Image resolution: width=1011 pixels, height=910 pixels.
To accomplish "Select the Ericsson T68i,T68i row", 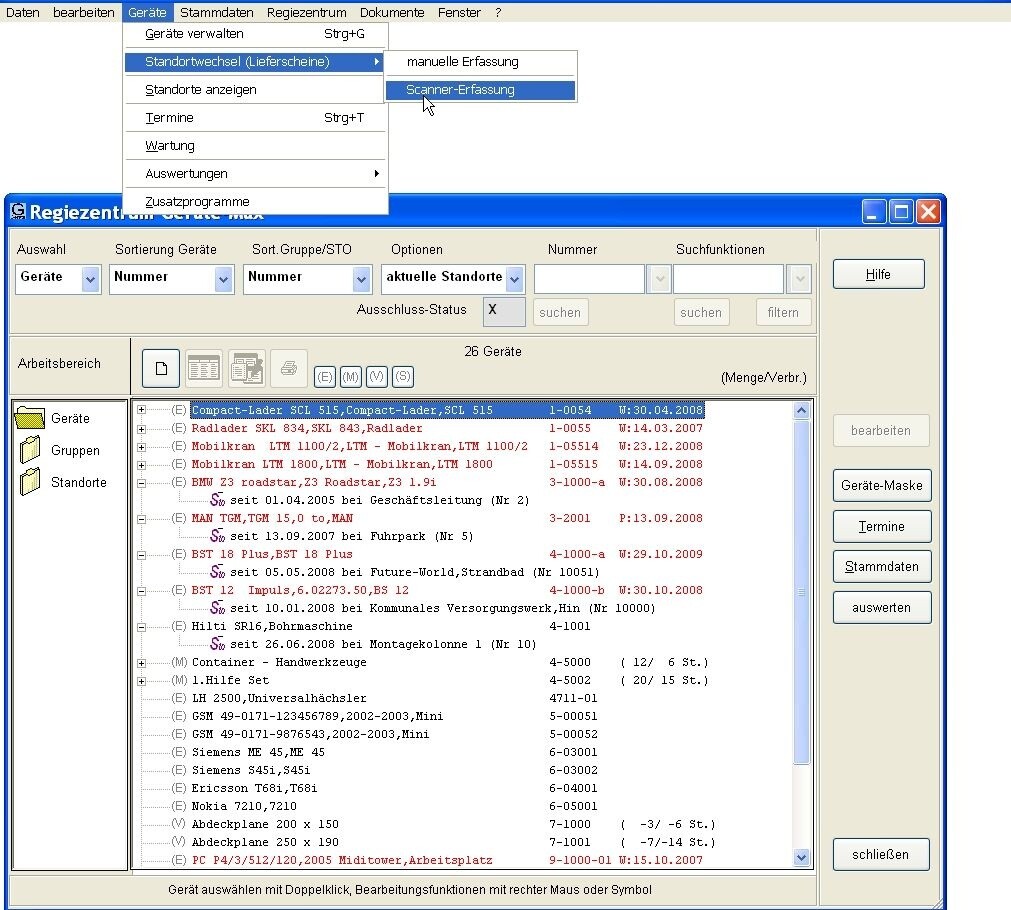I will [x=395, y=788].
